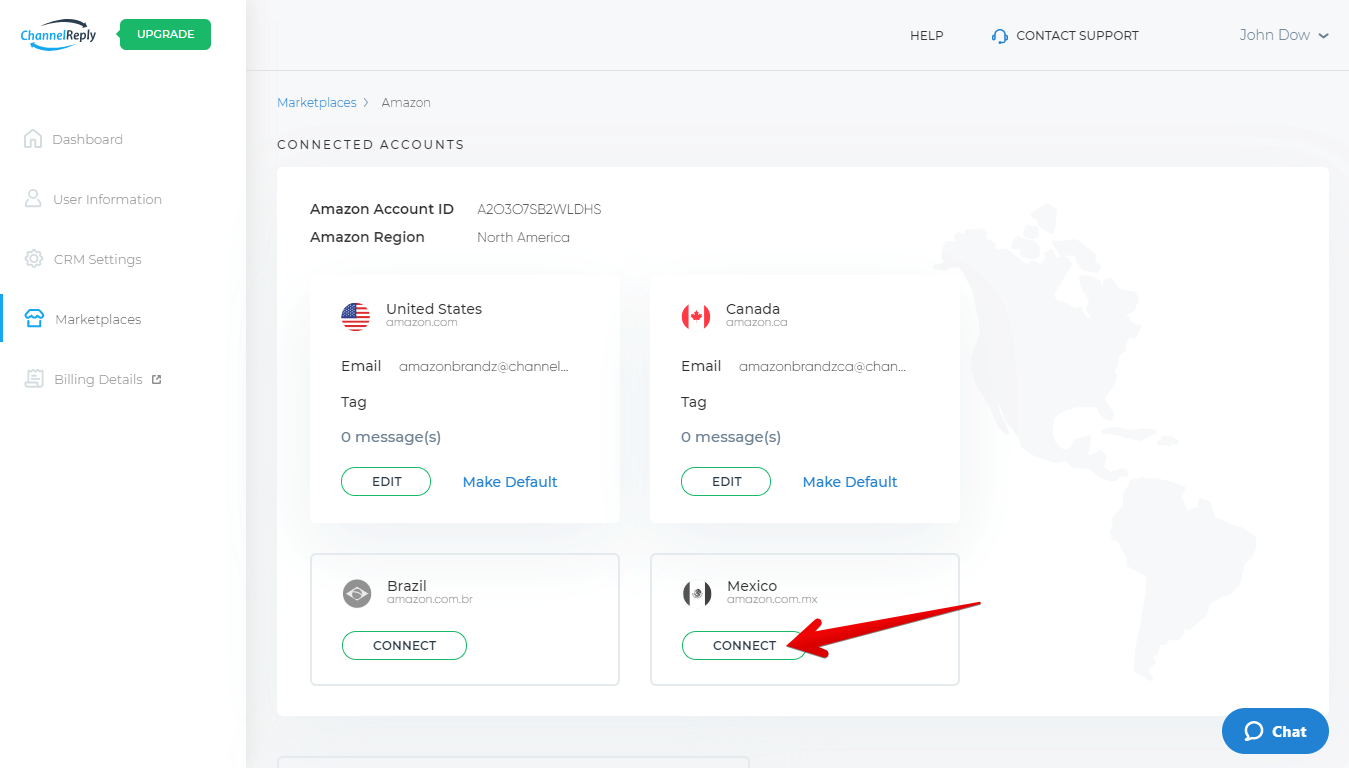The height and width of the screenshot is (768, 1349).
Task: Click Make Default for Canada
Action: coord(850,482)
